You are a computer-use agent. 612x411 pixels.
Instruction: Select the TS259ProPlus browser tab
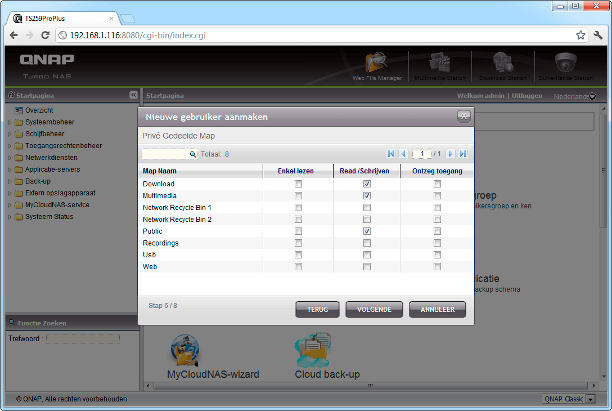(x=64, y=18)
